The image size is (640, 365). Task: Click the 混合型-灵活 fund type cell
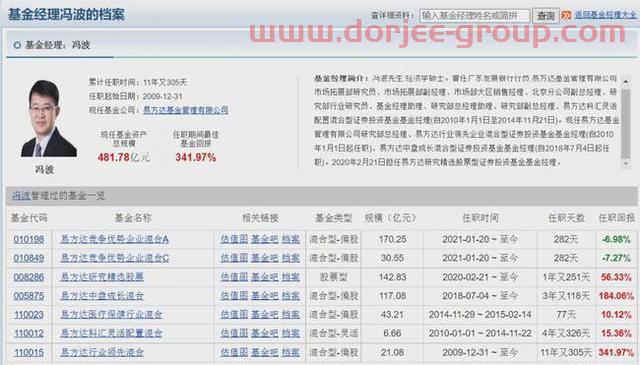click(333, 333)
